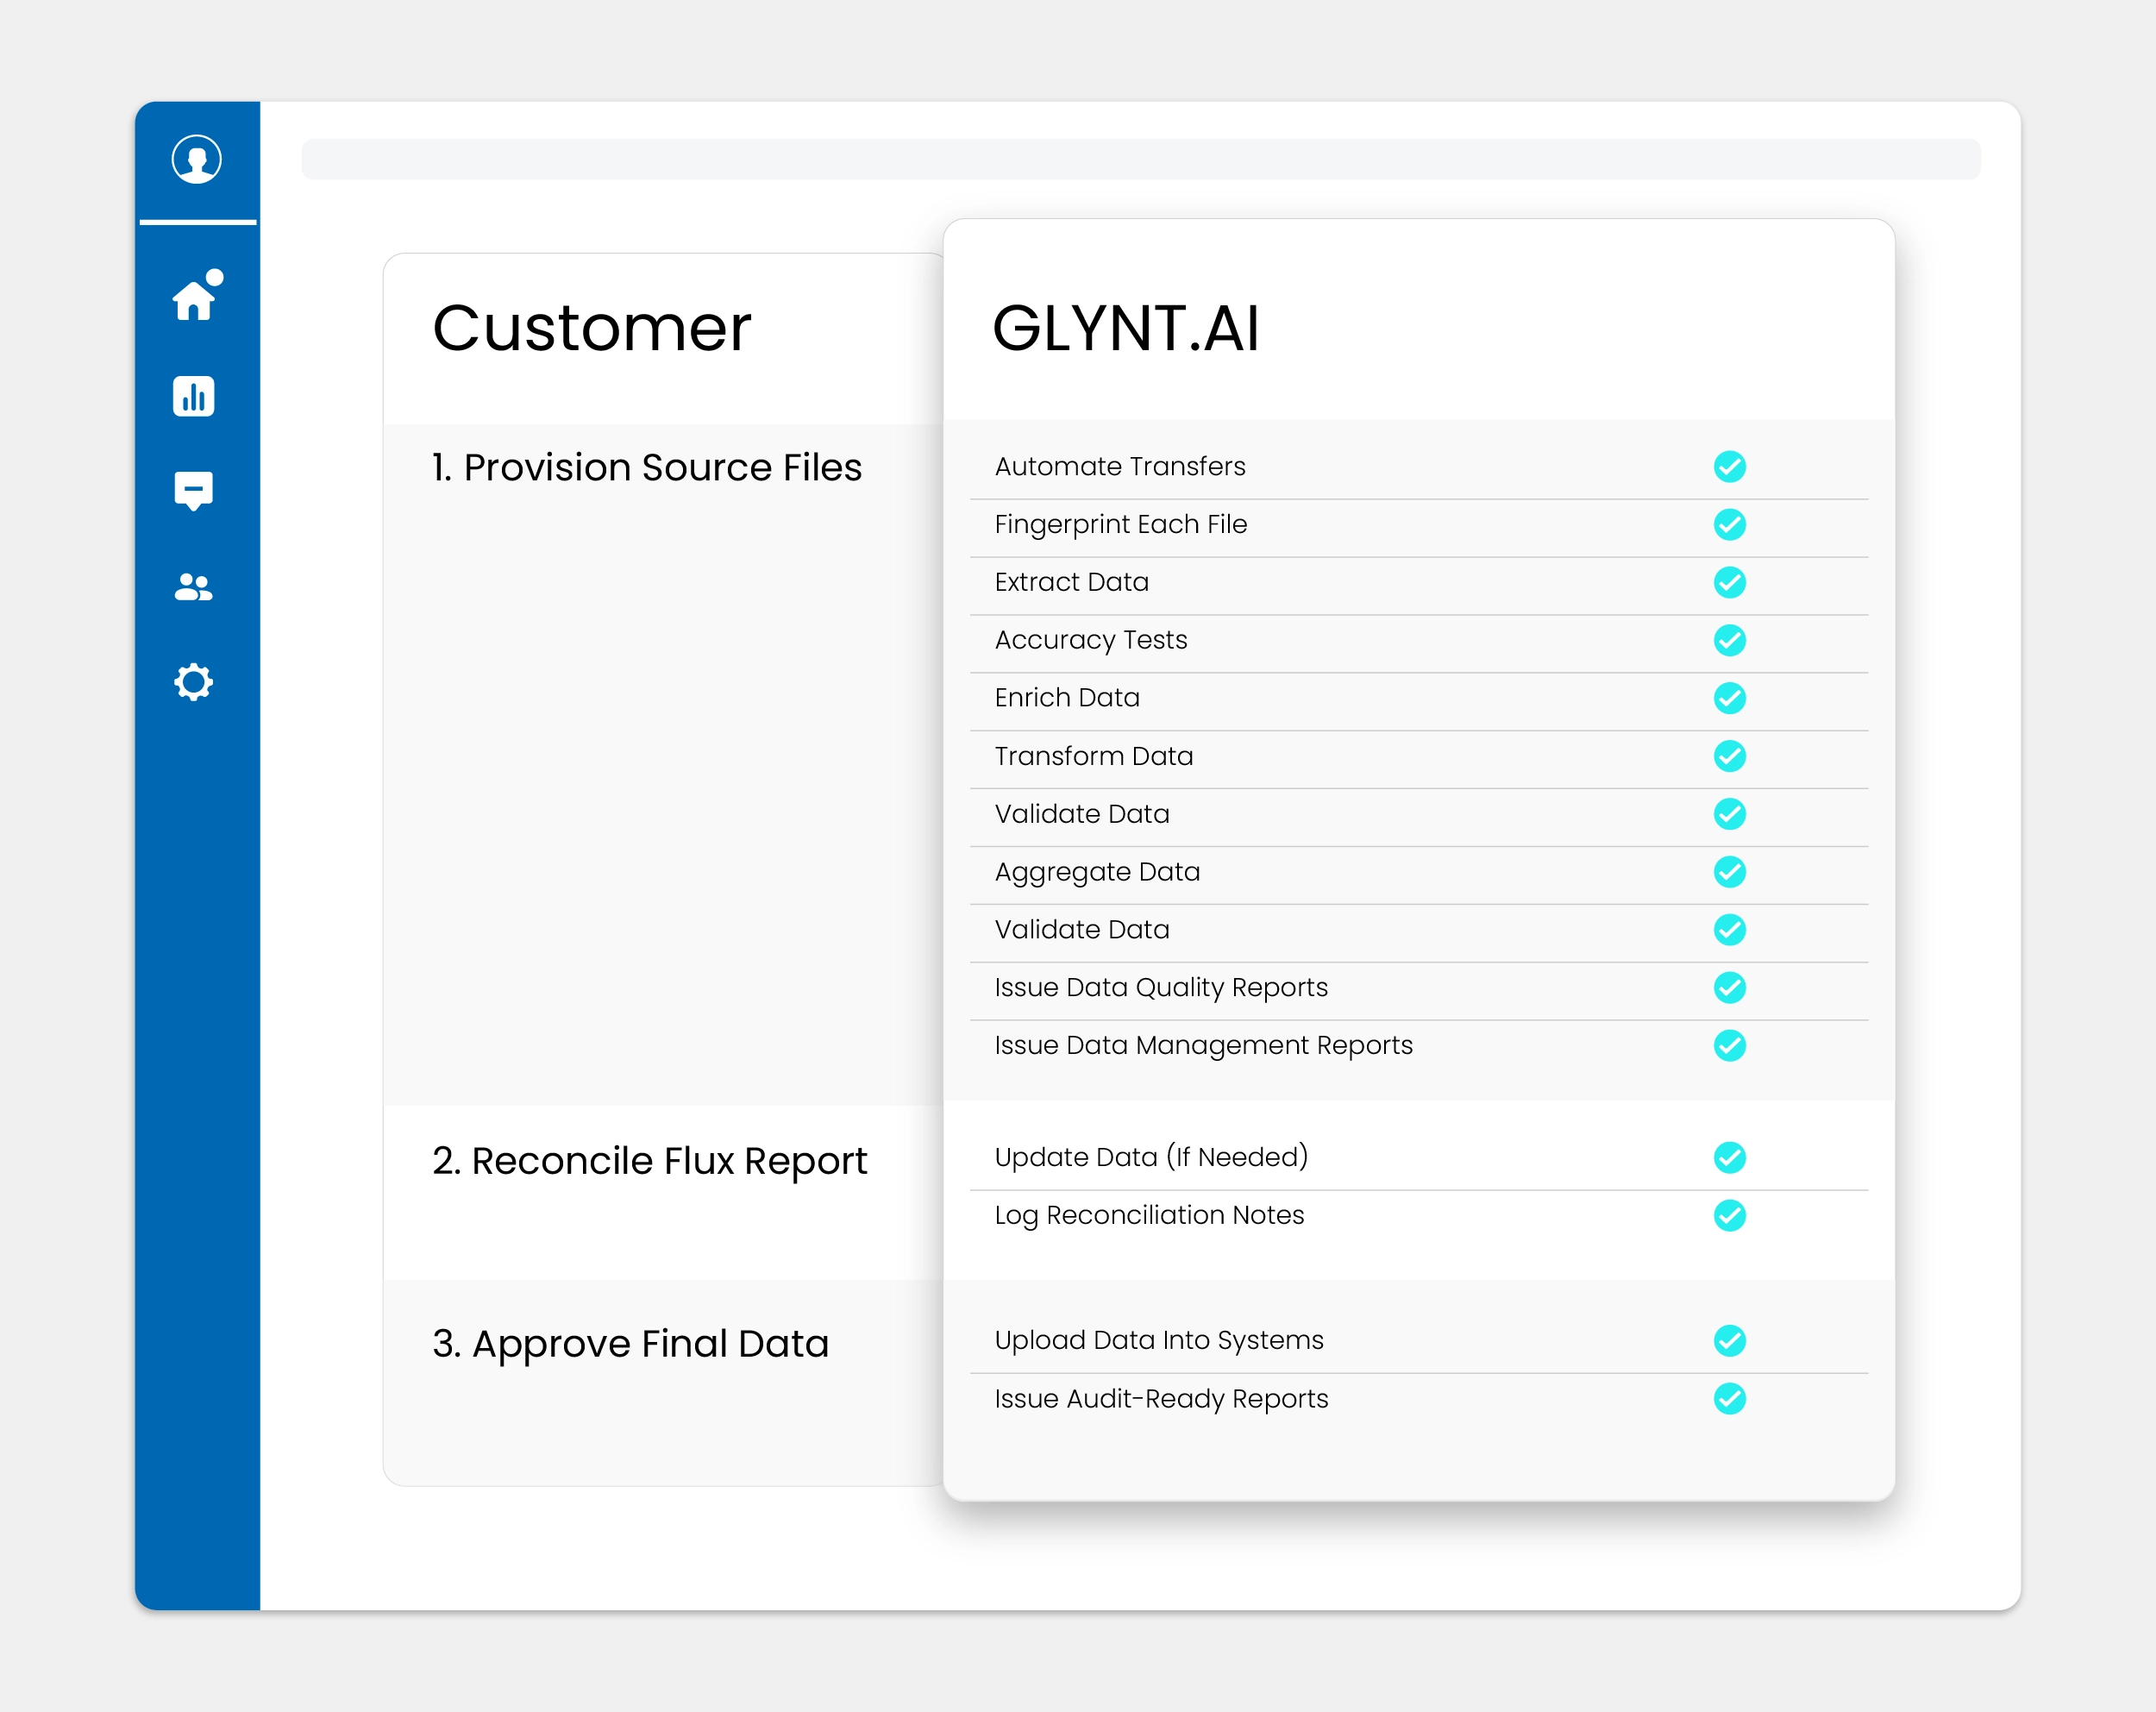This screenshot has height=1712, width=2156.
Task: Open the settings gear icon
Action: point(193,682)
